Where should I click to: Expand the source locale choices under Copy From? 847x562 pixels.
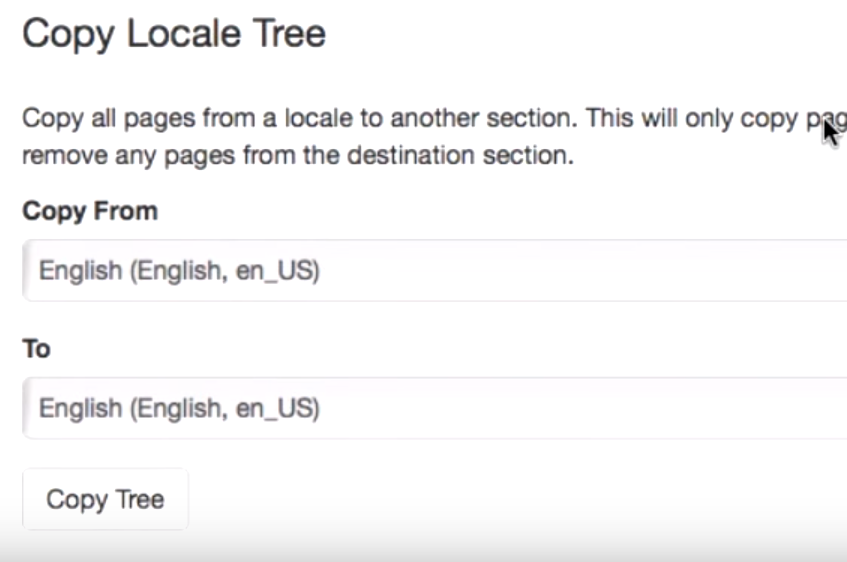click(x=600, y=271)
